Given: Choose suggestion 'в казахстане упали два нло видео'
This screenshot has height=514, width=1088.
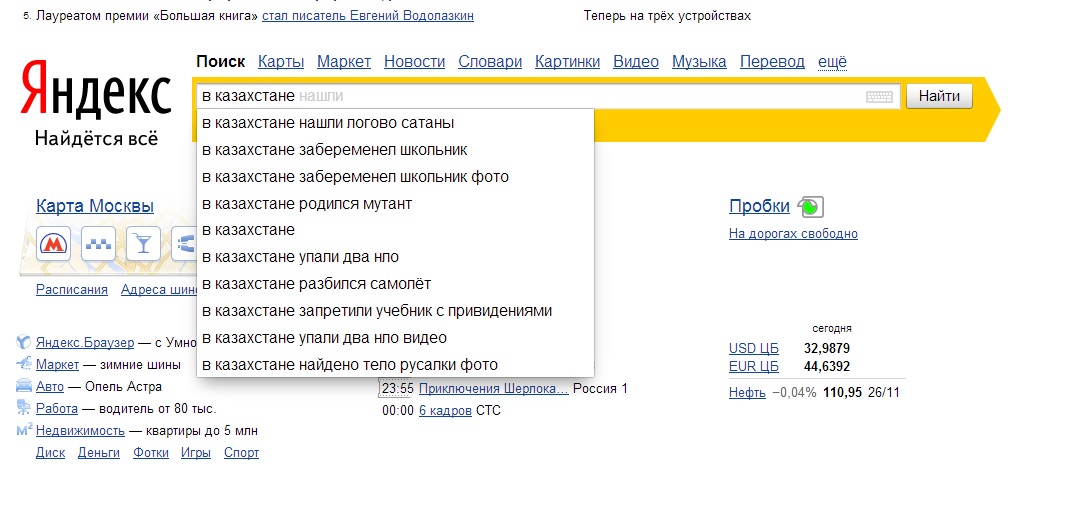Looking at the screenshot, I should [x=396, y=338].
